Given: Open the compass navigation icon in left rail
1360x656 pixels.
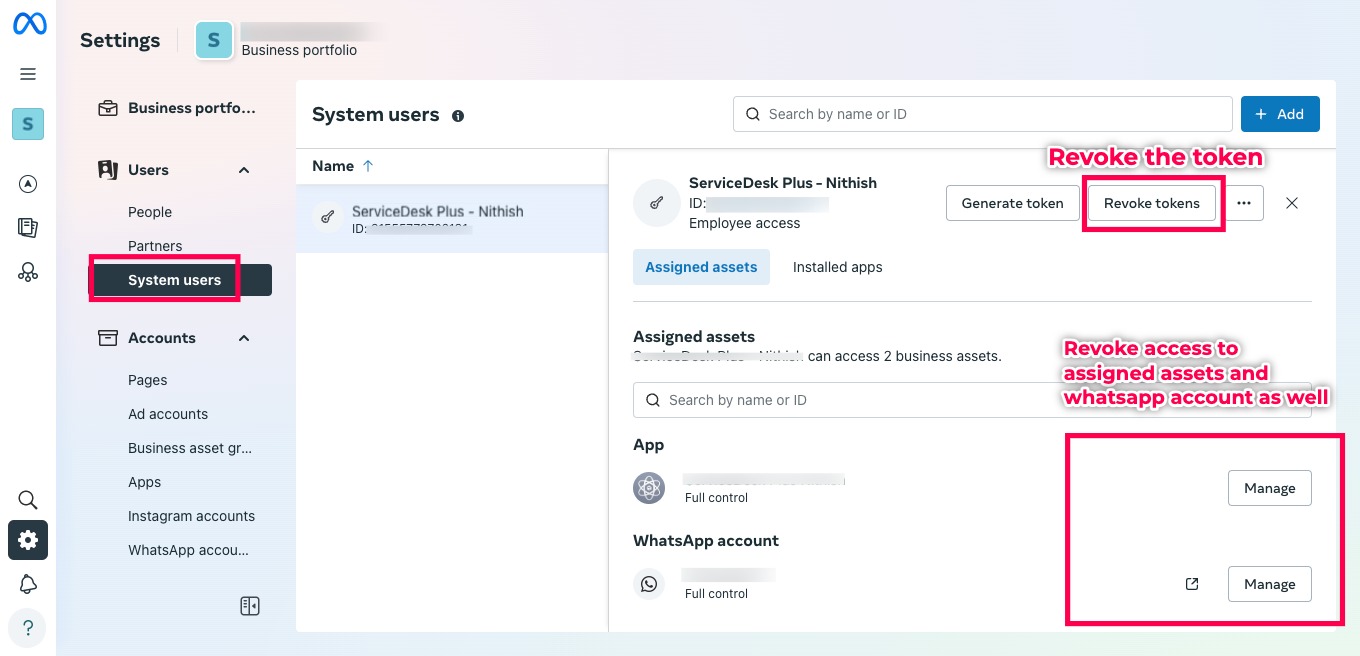Looking at the screenshot, I should (28, 183).
